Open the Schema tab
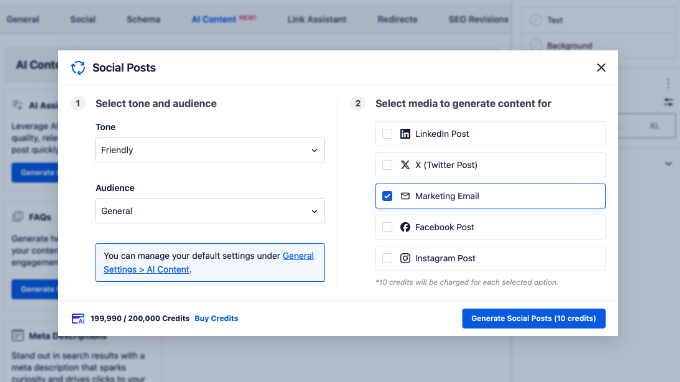680x382 pixels. [x=144, y=20]
